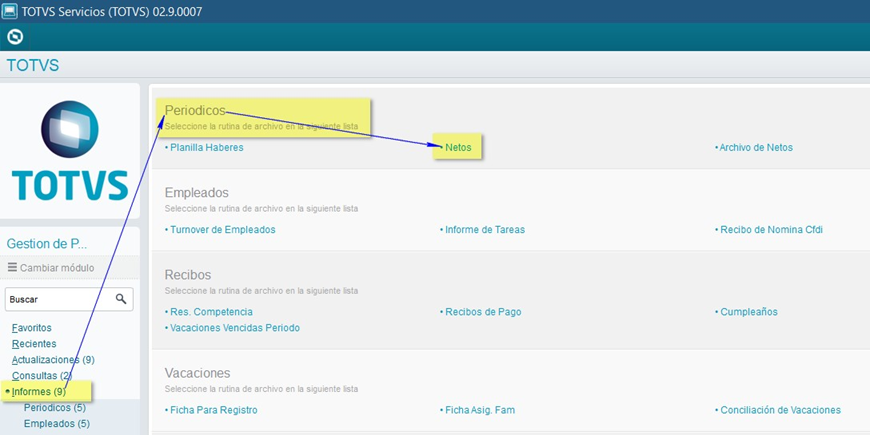Open Res. Competencia report
This screenshot has height=435, width=870.
pyautogui.click(x=209, y=312)
